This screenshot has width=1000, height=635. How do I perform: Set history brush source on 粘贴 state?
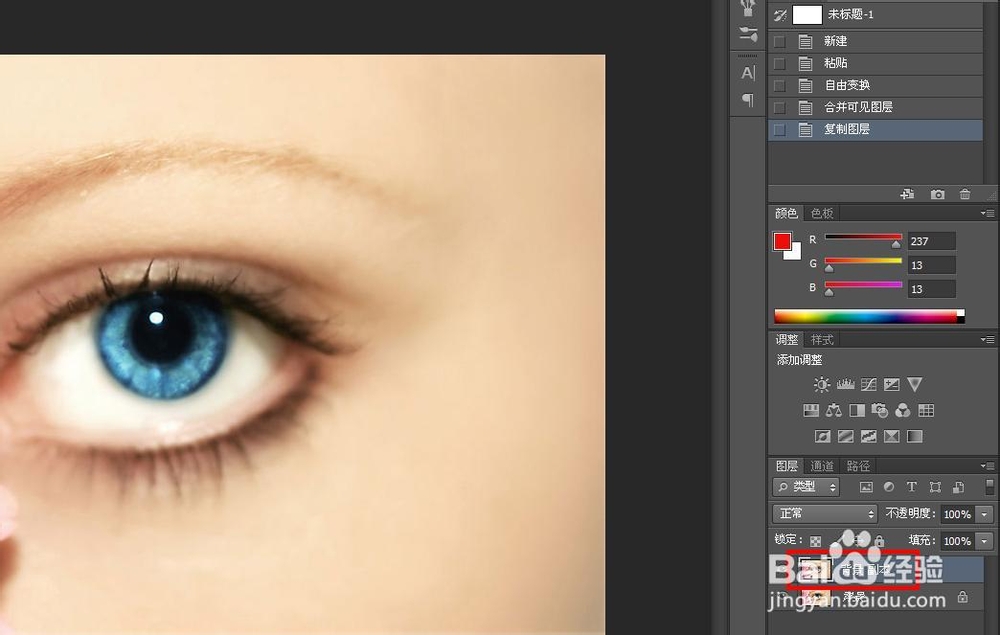(779, 63)
